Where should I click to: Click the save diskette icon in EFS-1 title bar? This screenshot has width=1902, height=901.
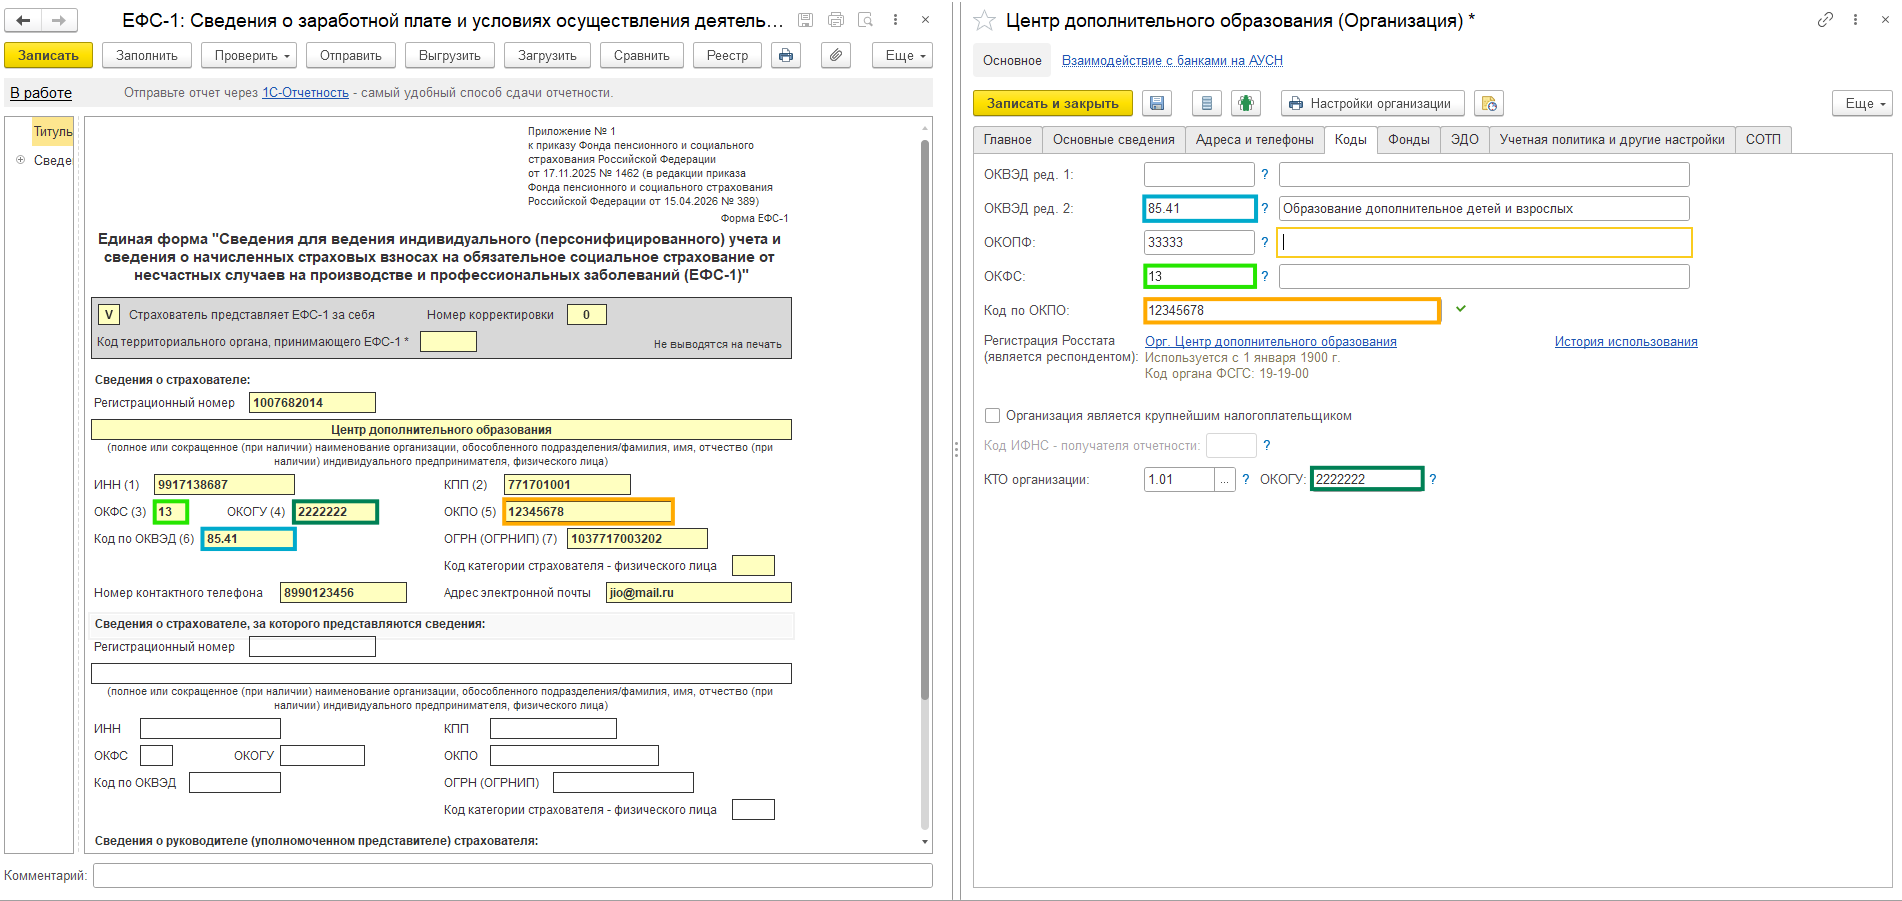pos(805,20)
